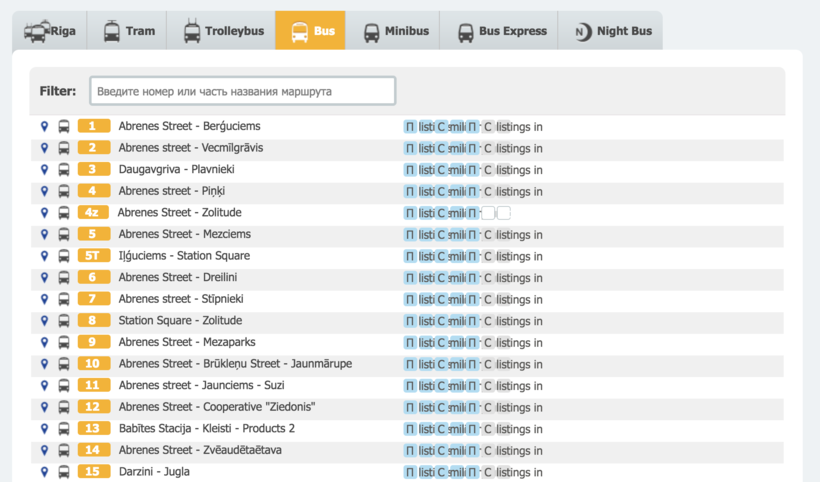The height and width of the screenshot is (482, 820).
Task: Click the map pin icon for route 1
Action: coord(44,127)
